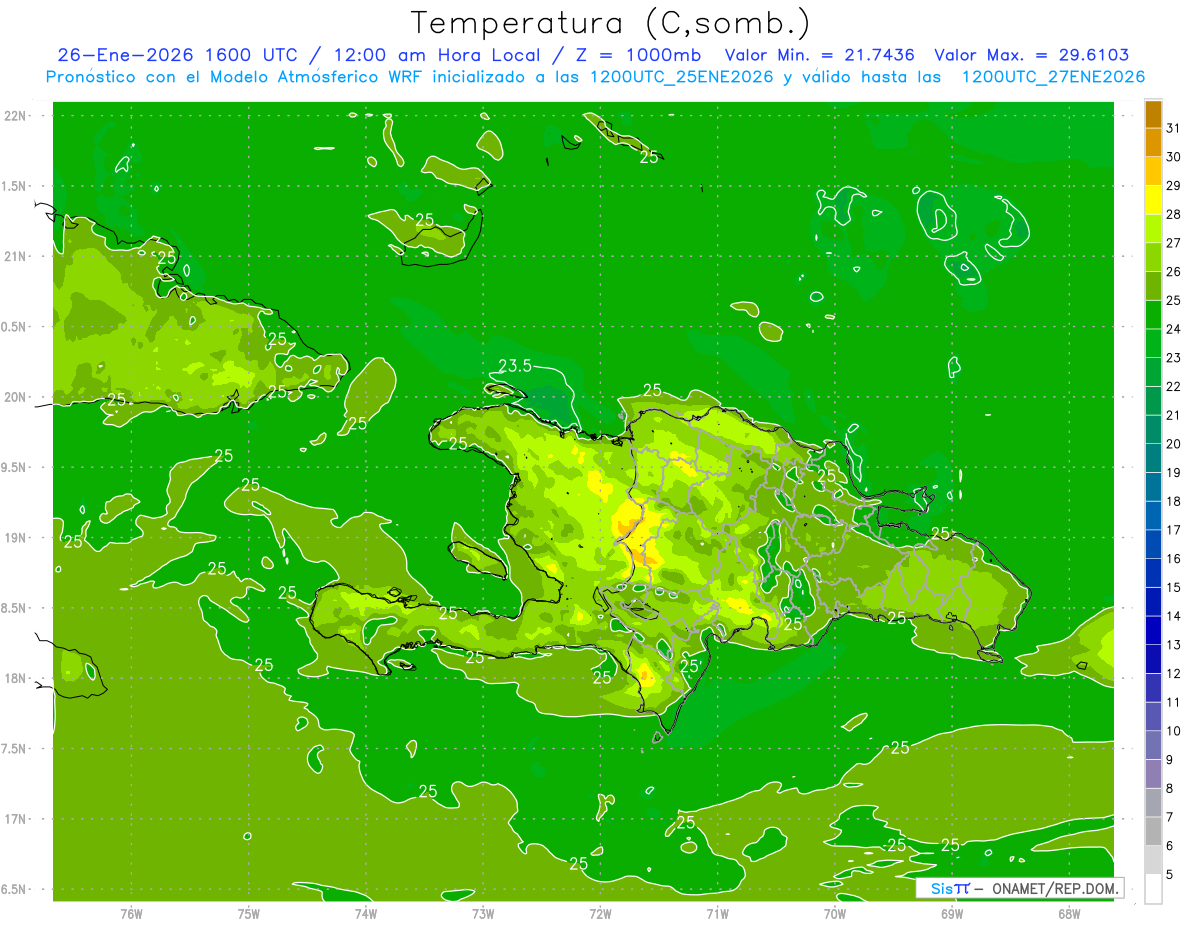Click the '22N' latitude axis label

click(15, 115)
